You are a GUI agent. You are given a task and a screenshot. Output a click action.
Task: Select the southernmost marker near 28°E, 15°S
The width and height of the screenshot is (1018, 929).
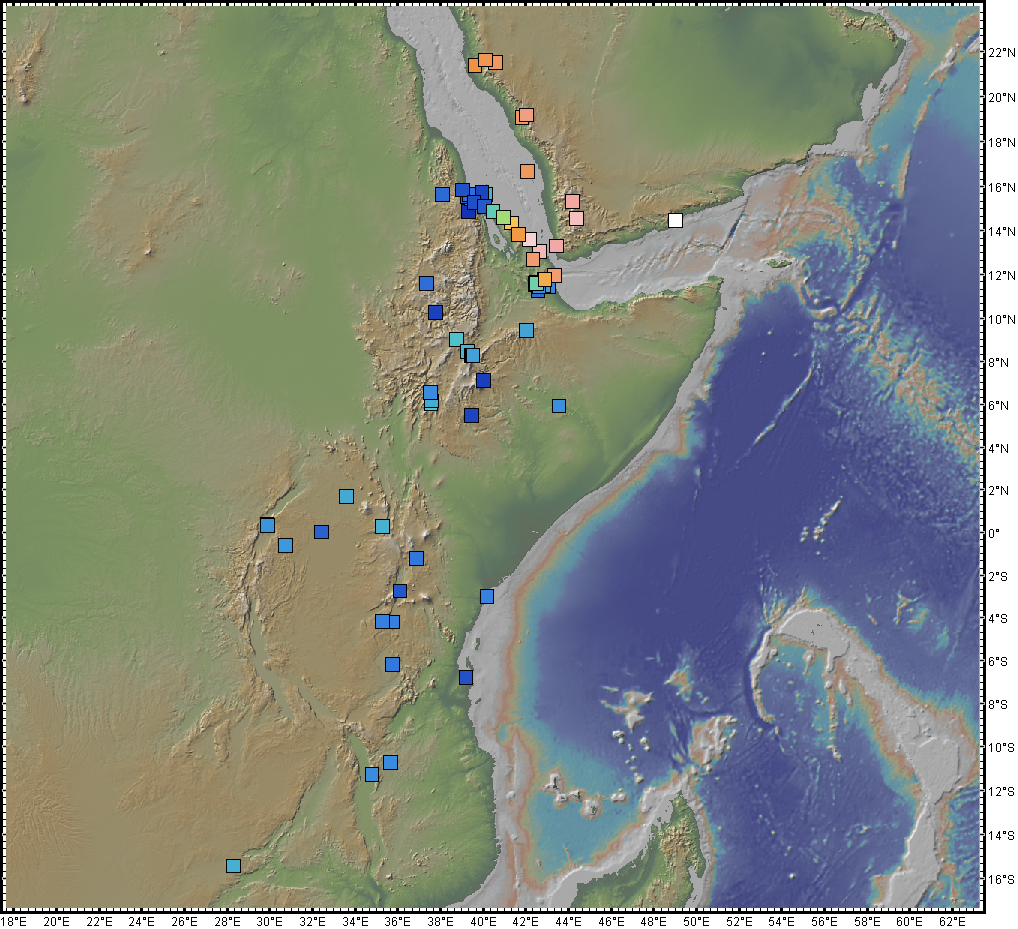pyautogui.click(x=233, y=865)
